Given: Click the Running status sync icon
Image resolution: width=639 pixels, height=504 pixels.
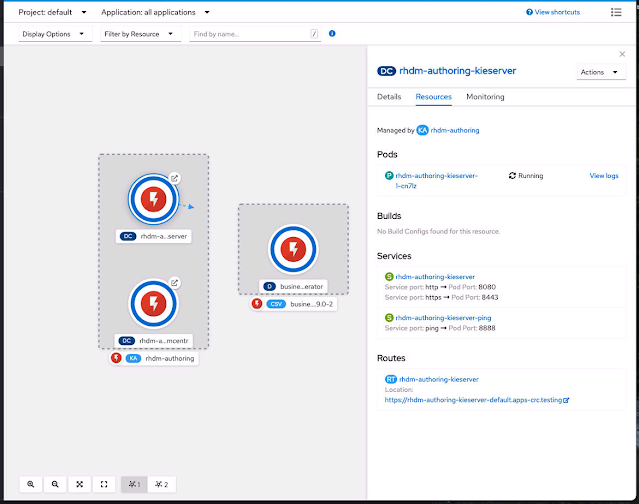Looking at the screenshot, I should pyautogui.click(x=512, y=176).
